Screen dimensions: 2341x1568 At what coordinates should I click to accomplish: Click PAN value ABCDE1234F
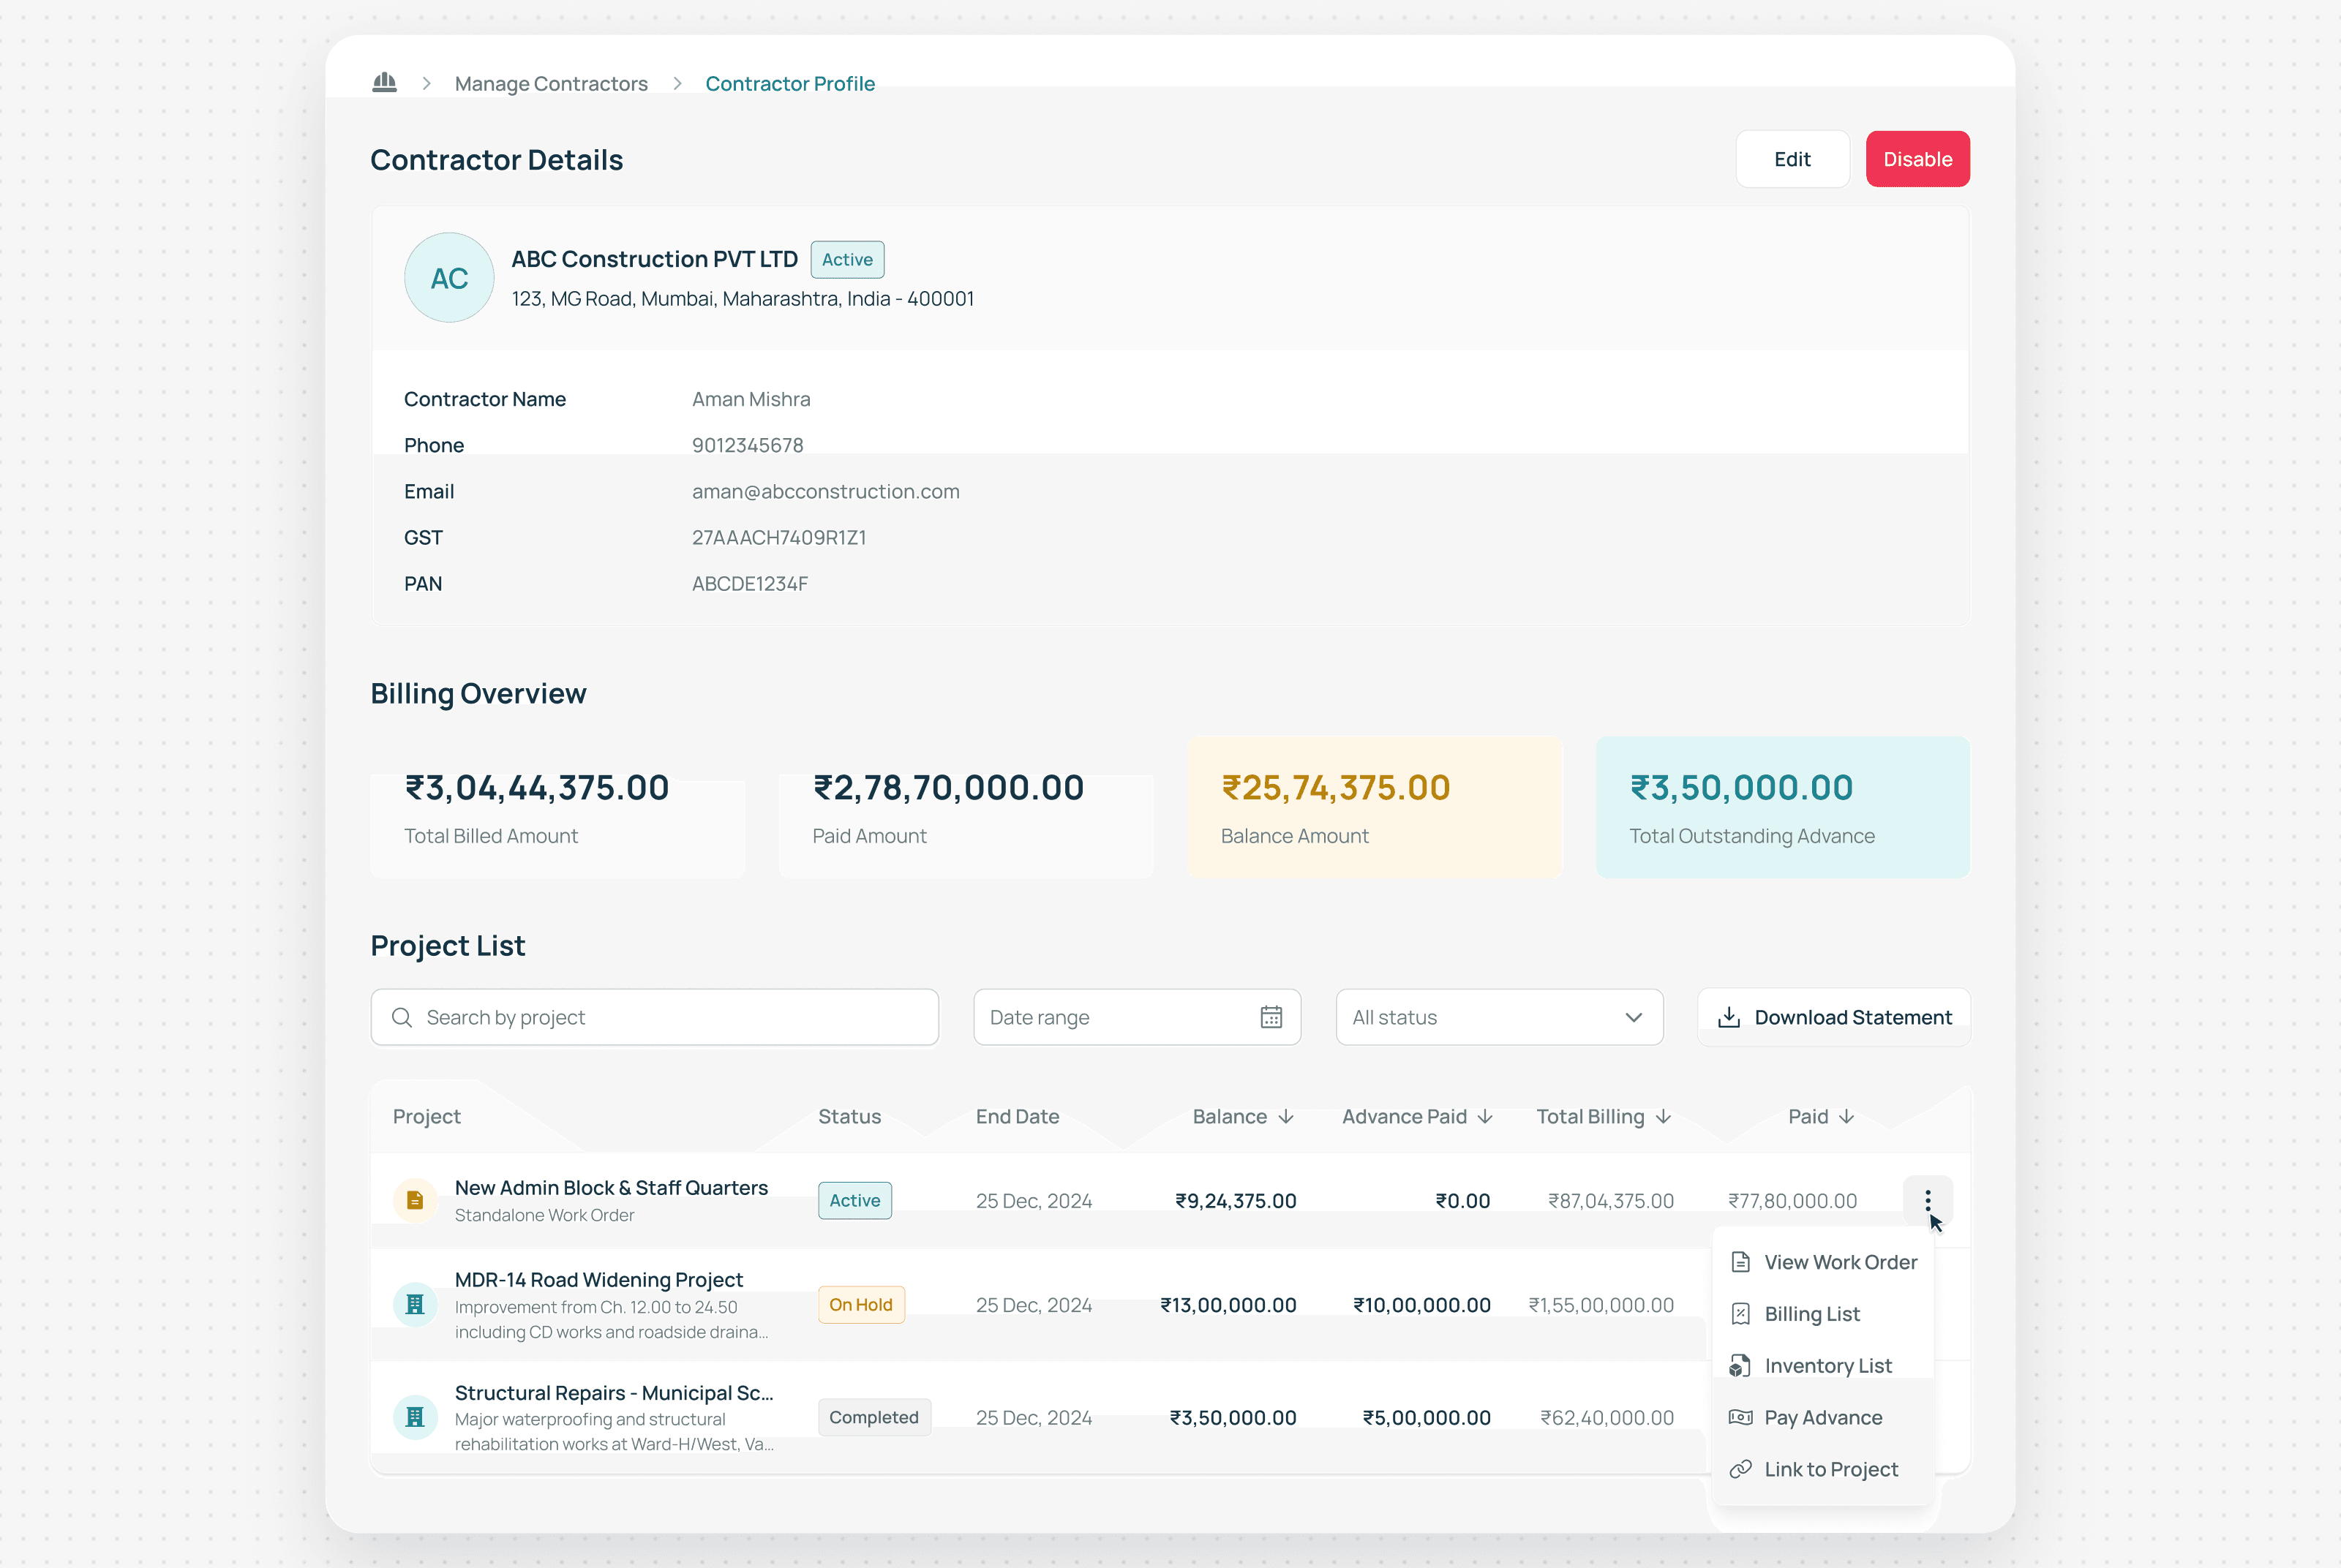pos(750,583)
